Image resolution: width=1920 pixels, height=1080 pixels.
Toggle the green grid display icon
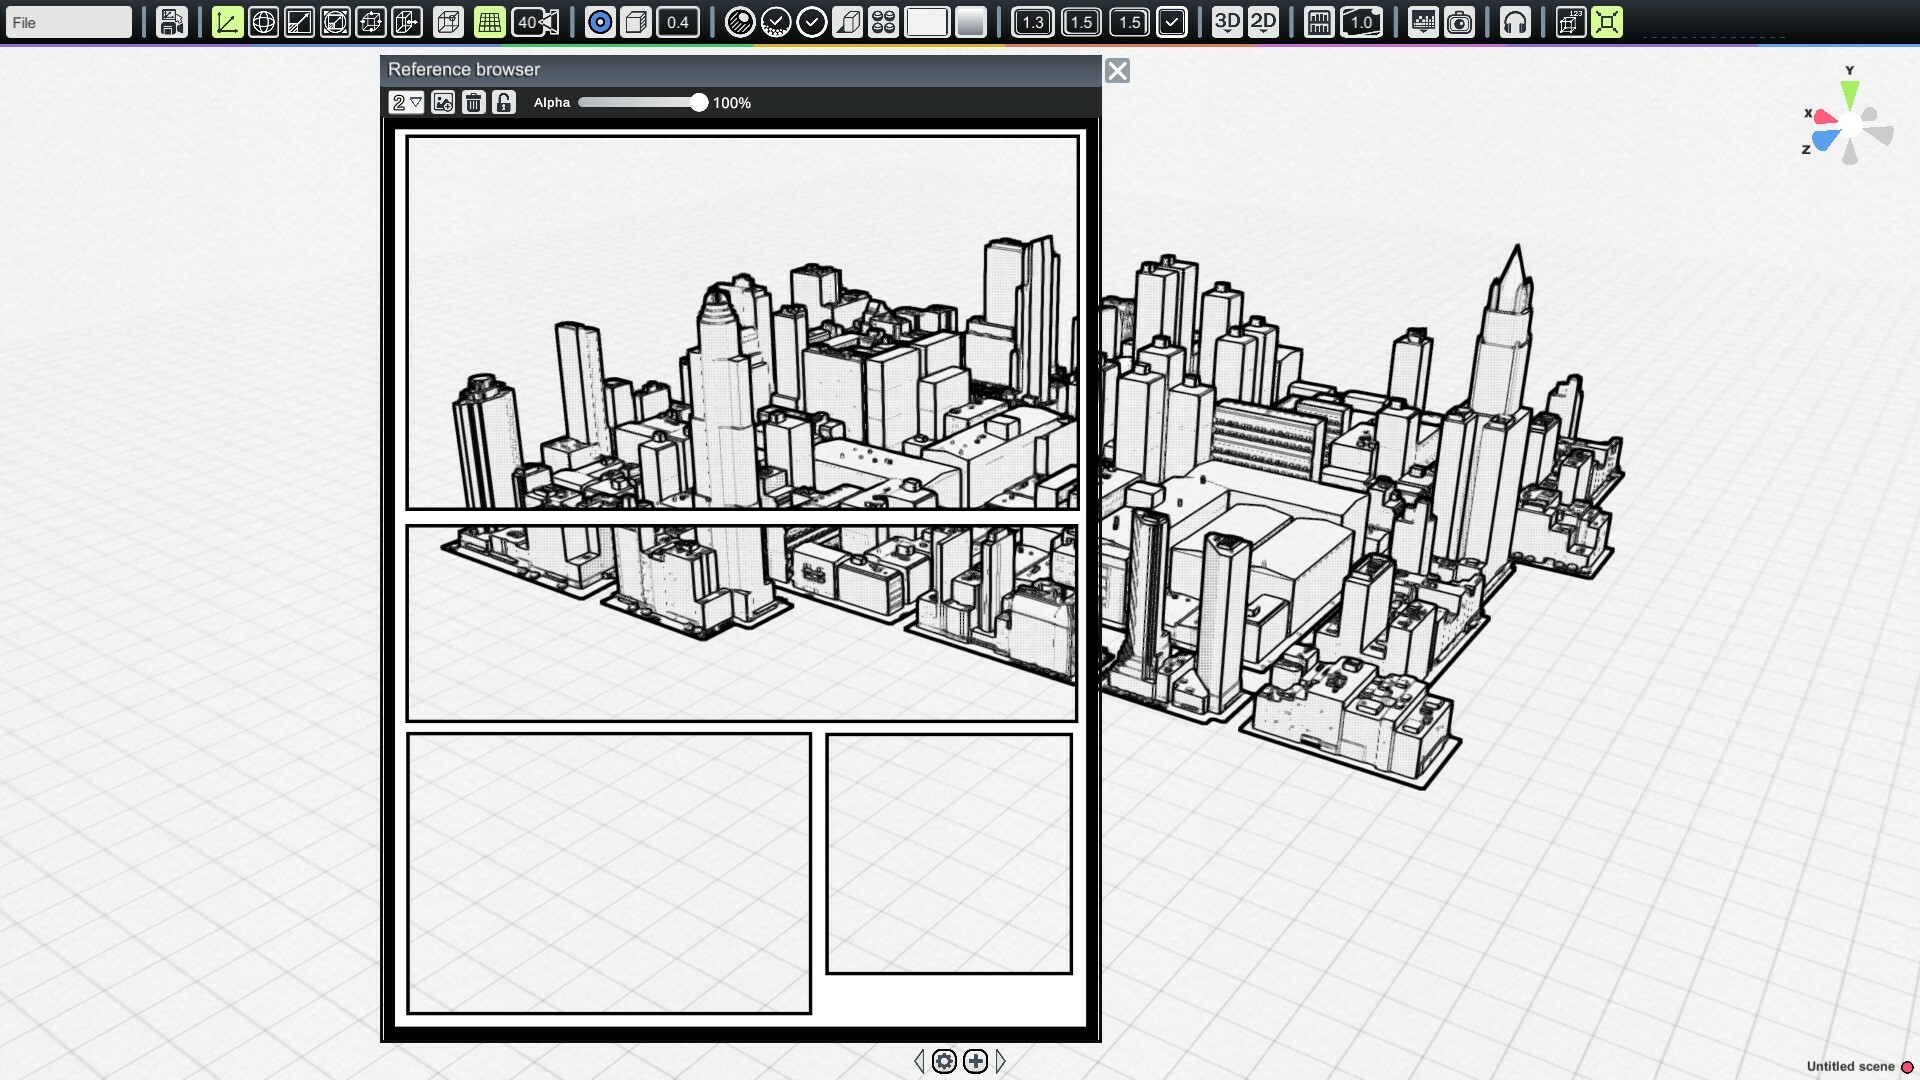(489, 21)
